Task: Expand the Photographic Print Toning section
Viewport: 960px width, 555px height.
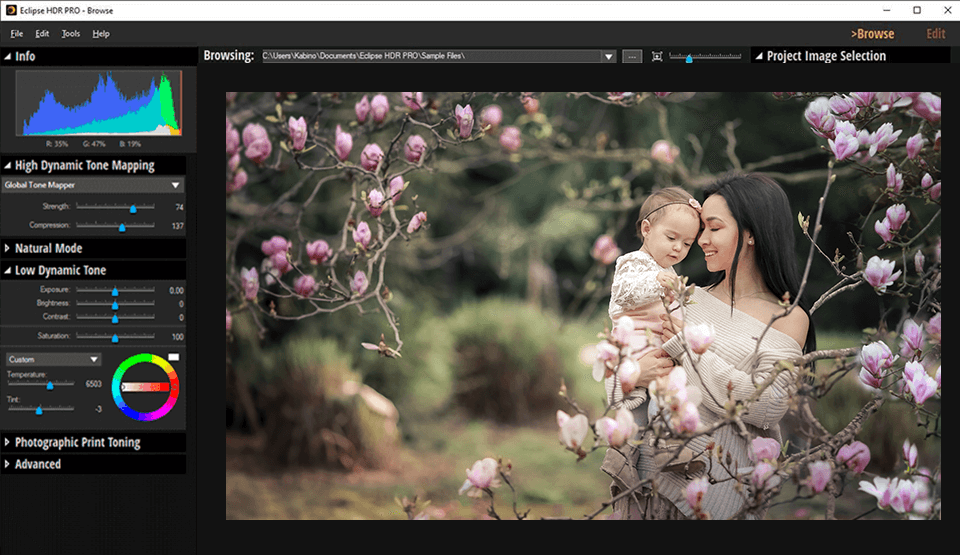Action: pos(8,442)
